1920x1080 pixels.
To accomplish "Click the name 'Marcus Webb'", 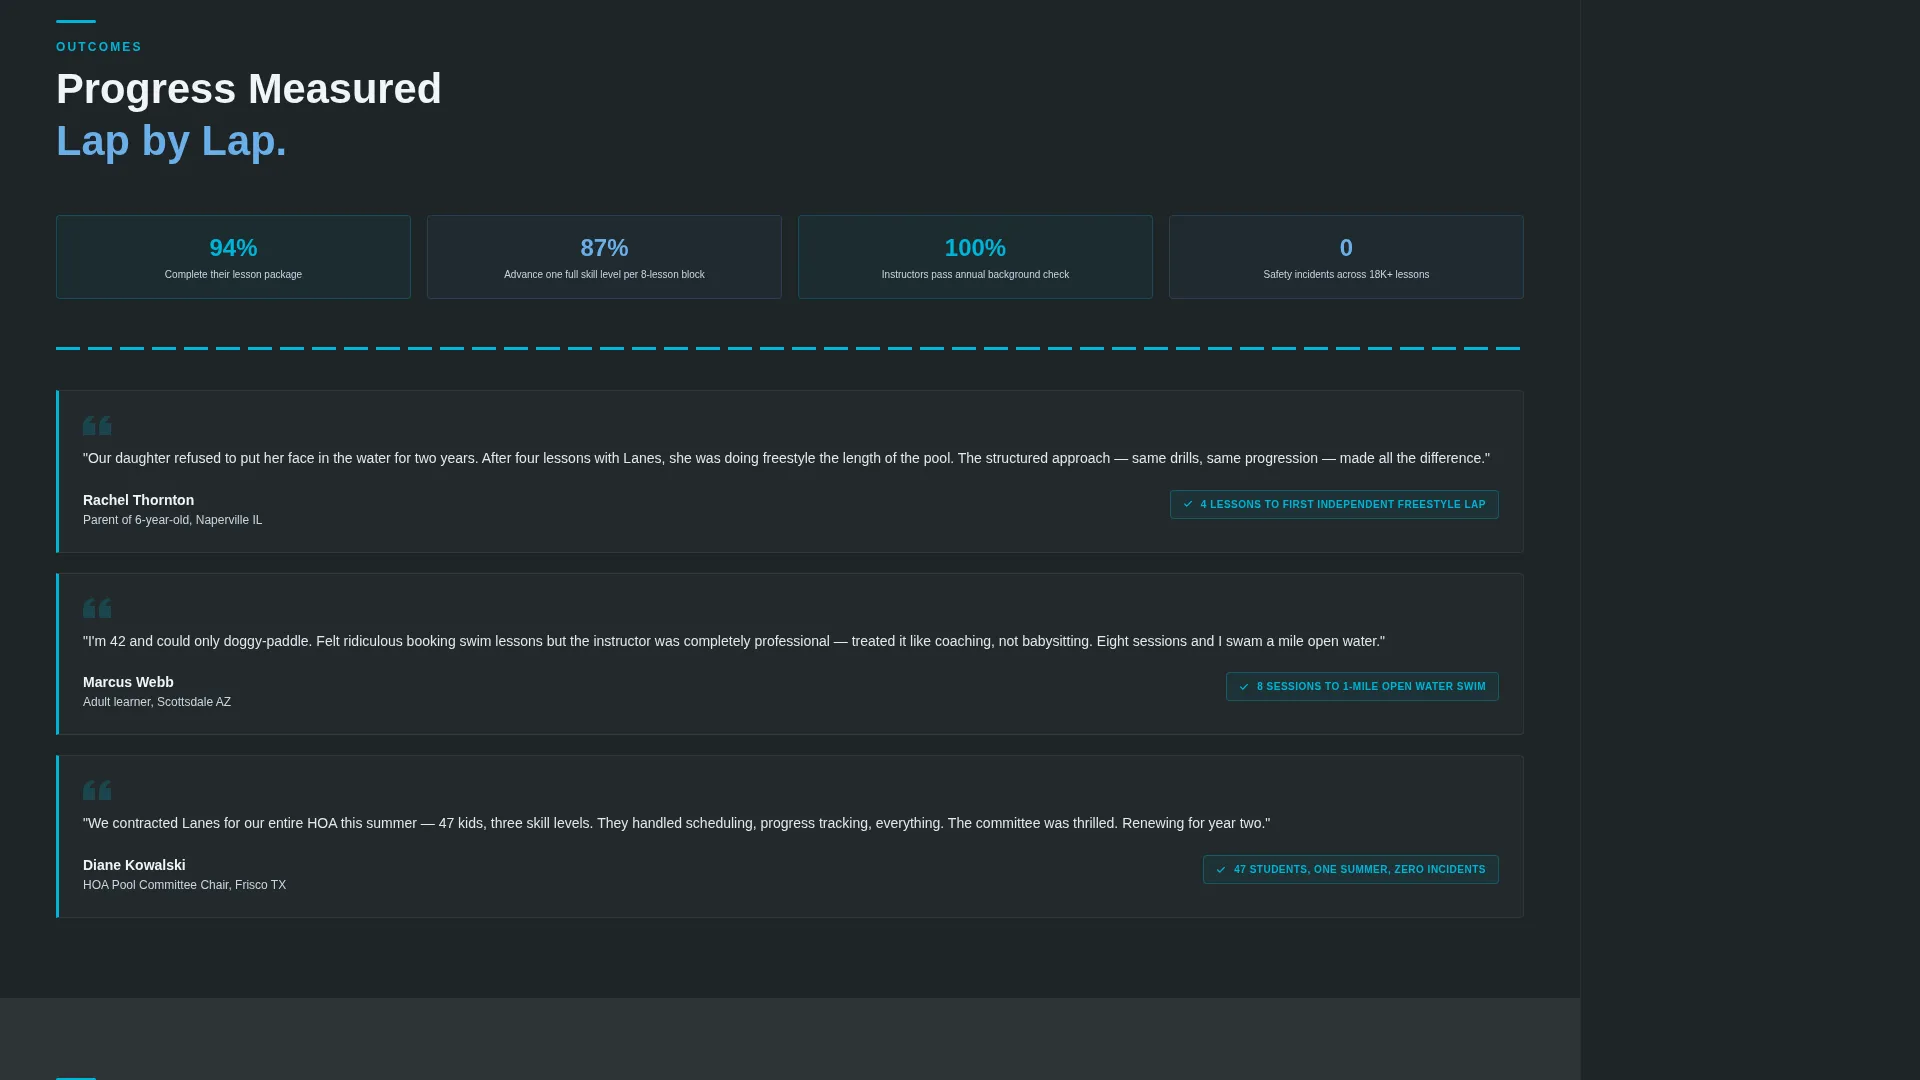I will pyautogui.click(x=128, y=682).
